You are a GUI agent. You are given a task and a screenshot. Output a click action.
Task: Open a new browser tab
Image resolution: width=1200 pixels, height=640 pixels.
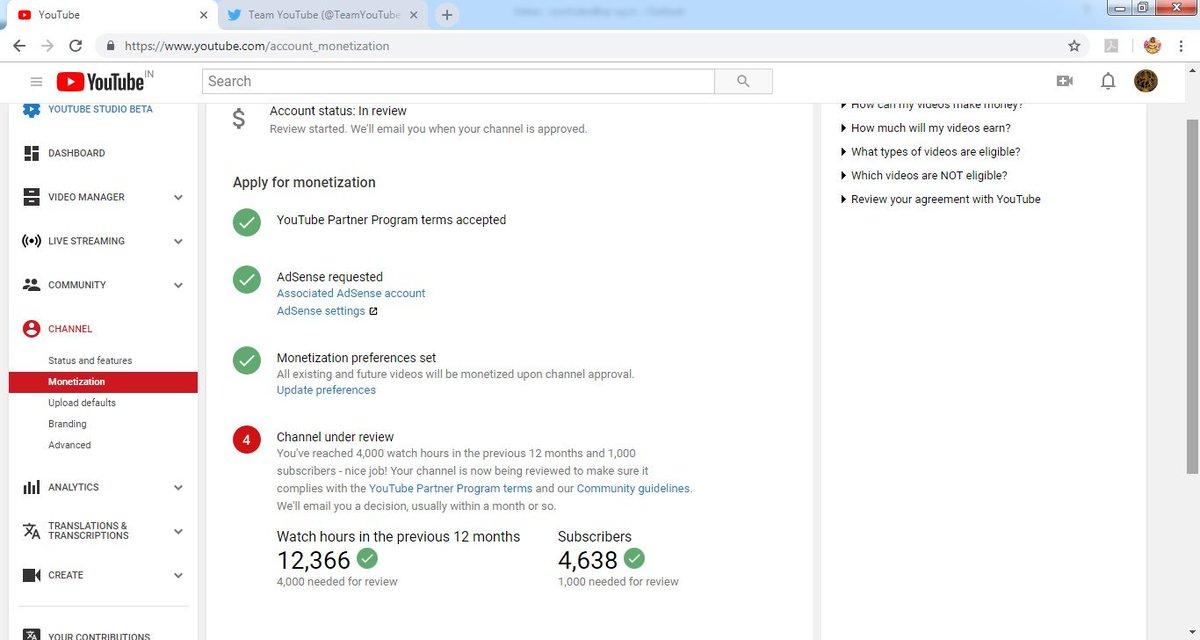click(x=447, y=15)
